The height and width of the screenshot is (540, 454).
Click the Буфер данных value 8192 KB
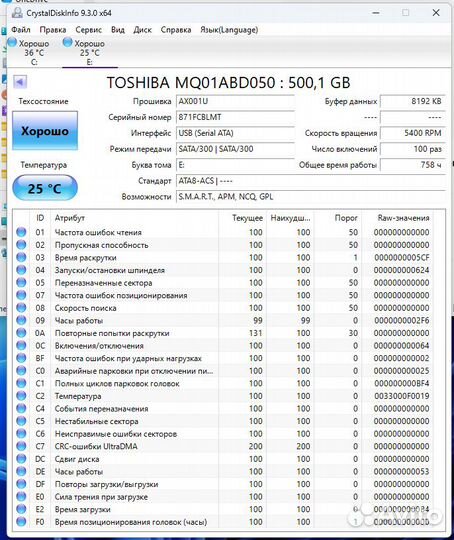[x=413, y=102]
